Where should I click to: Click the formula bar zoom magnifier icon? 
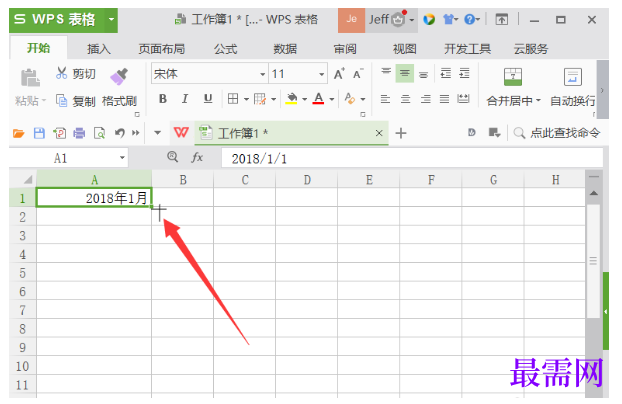click(x=172, y=157)
